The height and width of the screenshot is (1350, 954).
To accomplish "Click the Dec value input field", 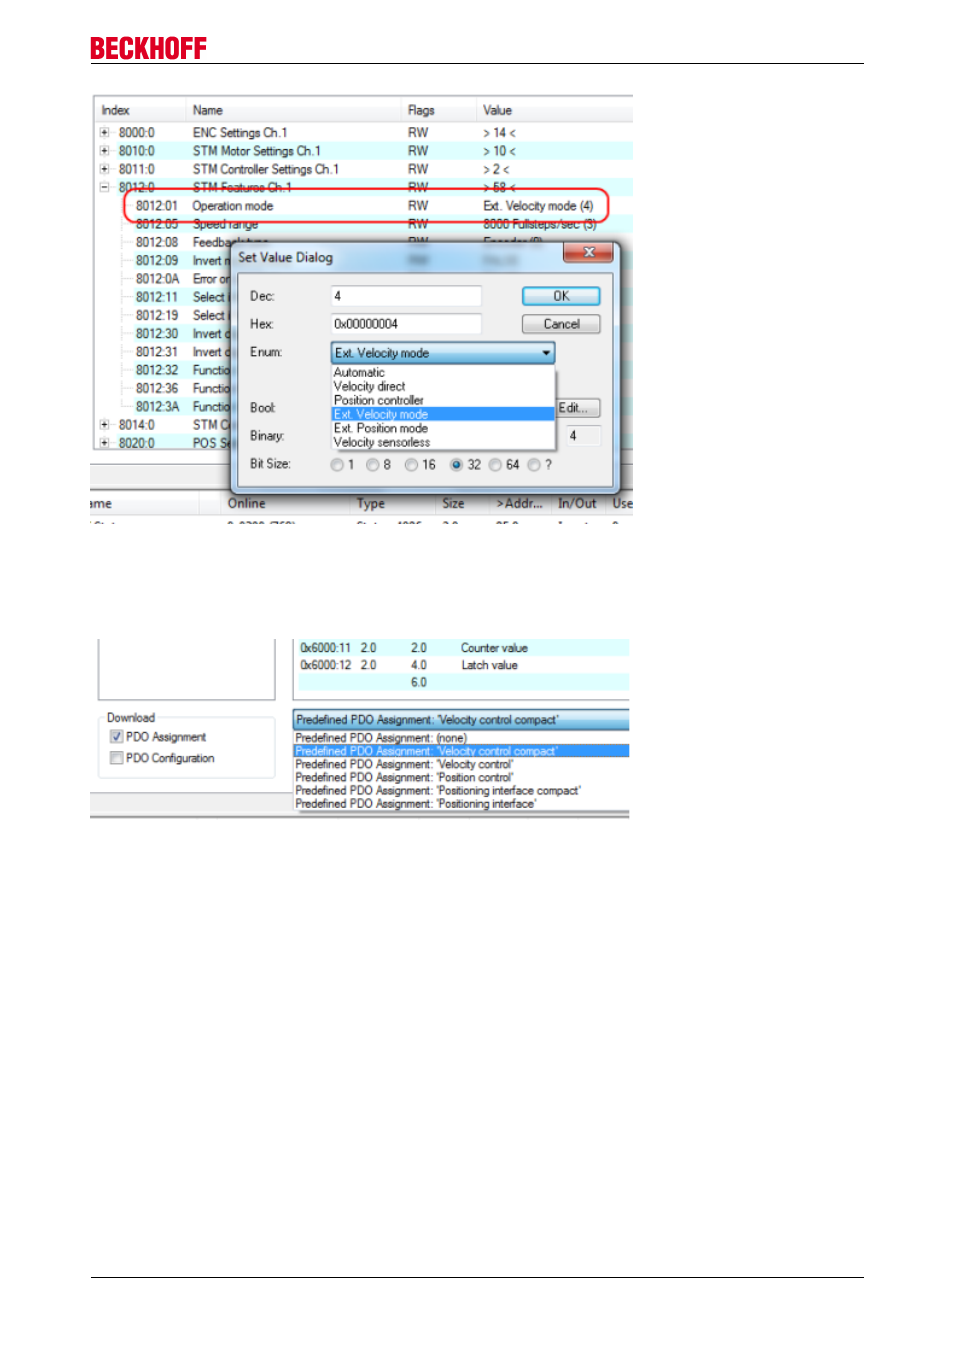I will pyautogui.click(x=406, y=296).
